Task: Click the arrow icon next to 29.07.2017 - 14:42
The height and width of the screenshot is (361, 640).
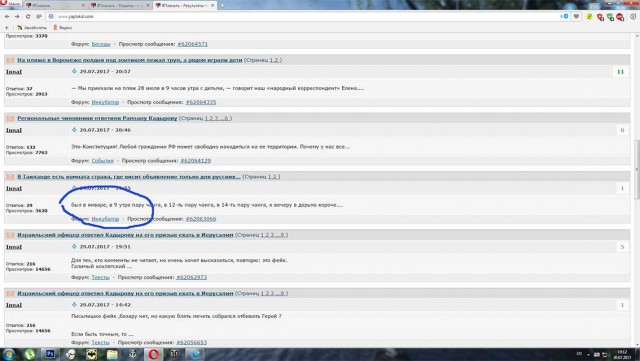Action: pos(74,305)
